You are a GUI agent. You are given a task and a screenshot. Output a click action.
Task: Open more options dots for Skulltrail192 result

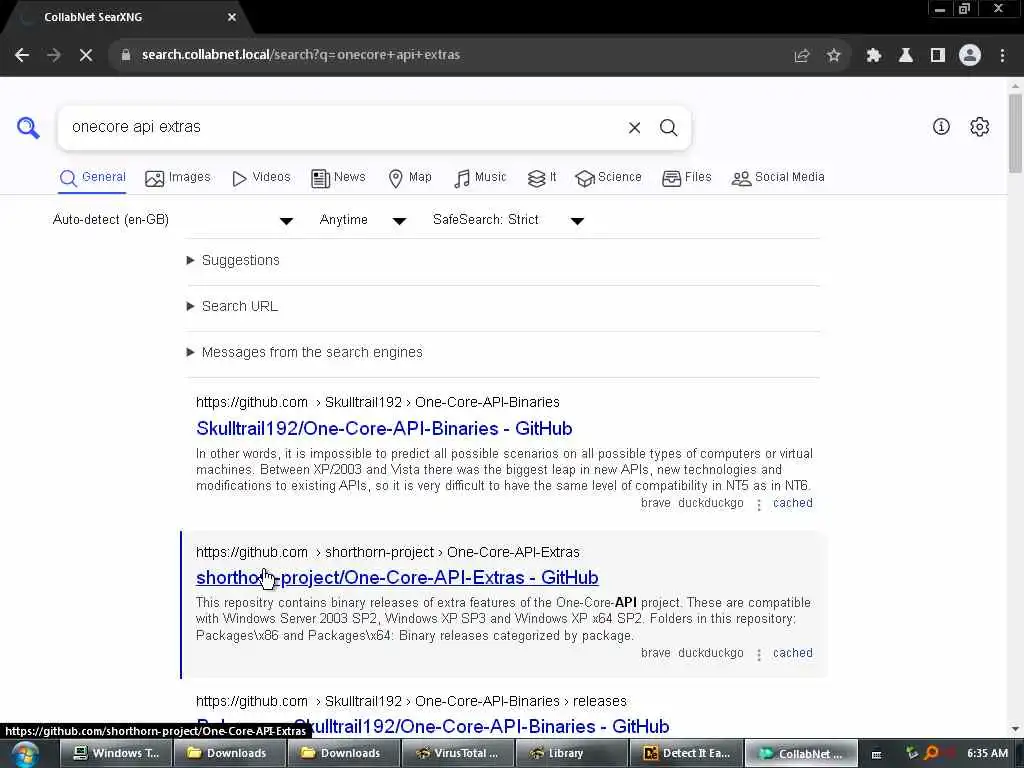tap(759, 505)
